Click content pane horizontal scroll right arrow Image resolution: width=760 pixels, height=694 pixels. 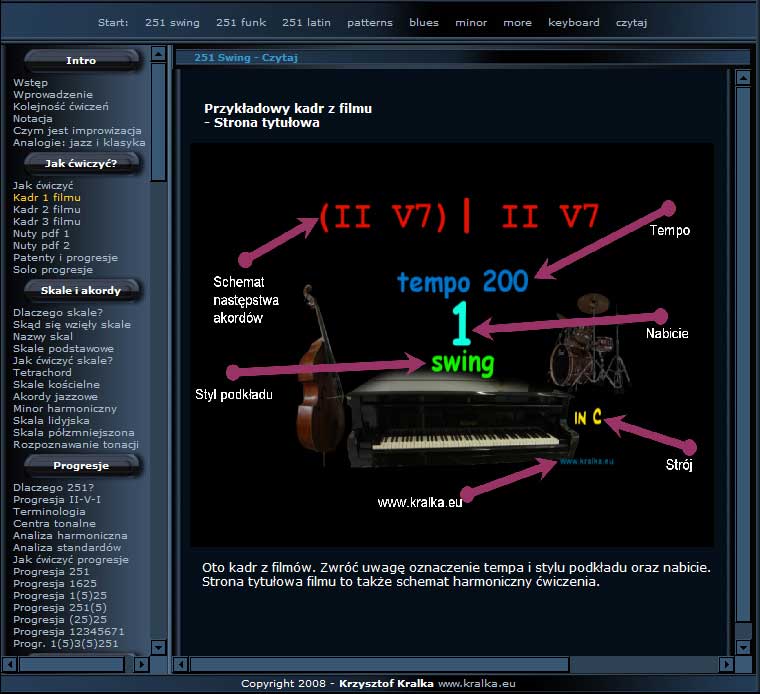pos(726,664)
